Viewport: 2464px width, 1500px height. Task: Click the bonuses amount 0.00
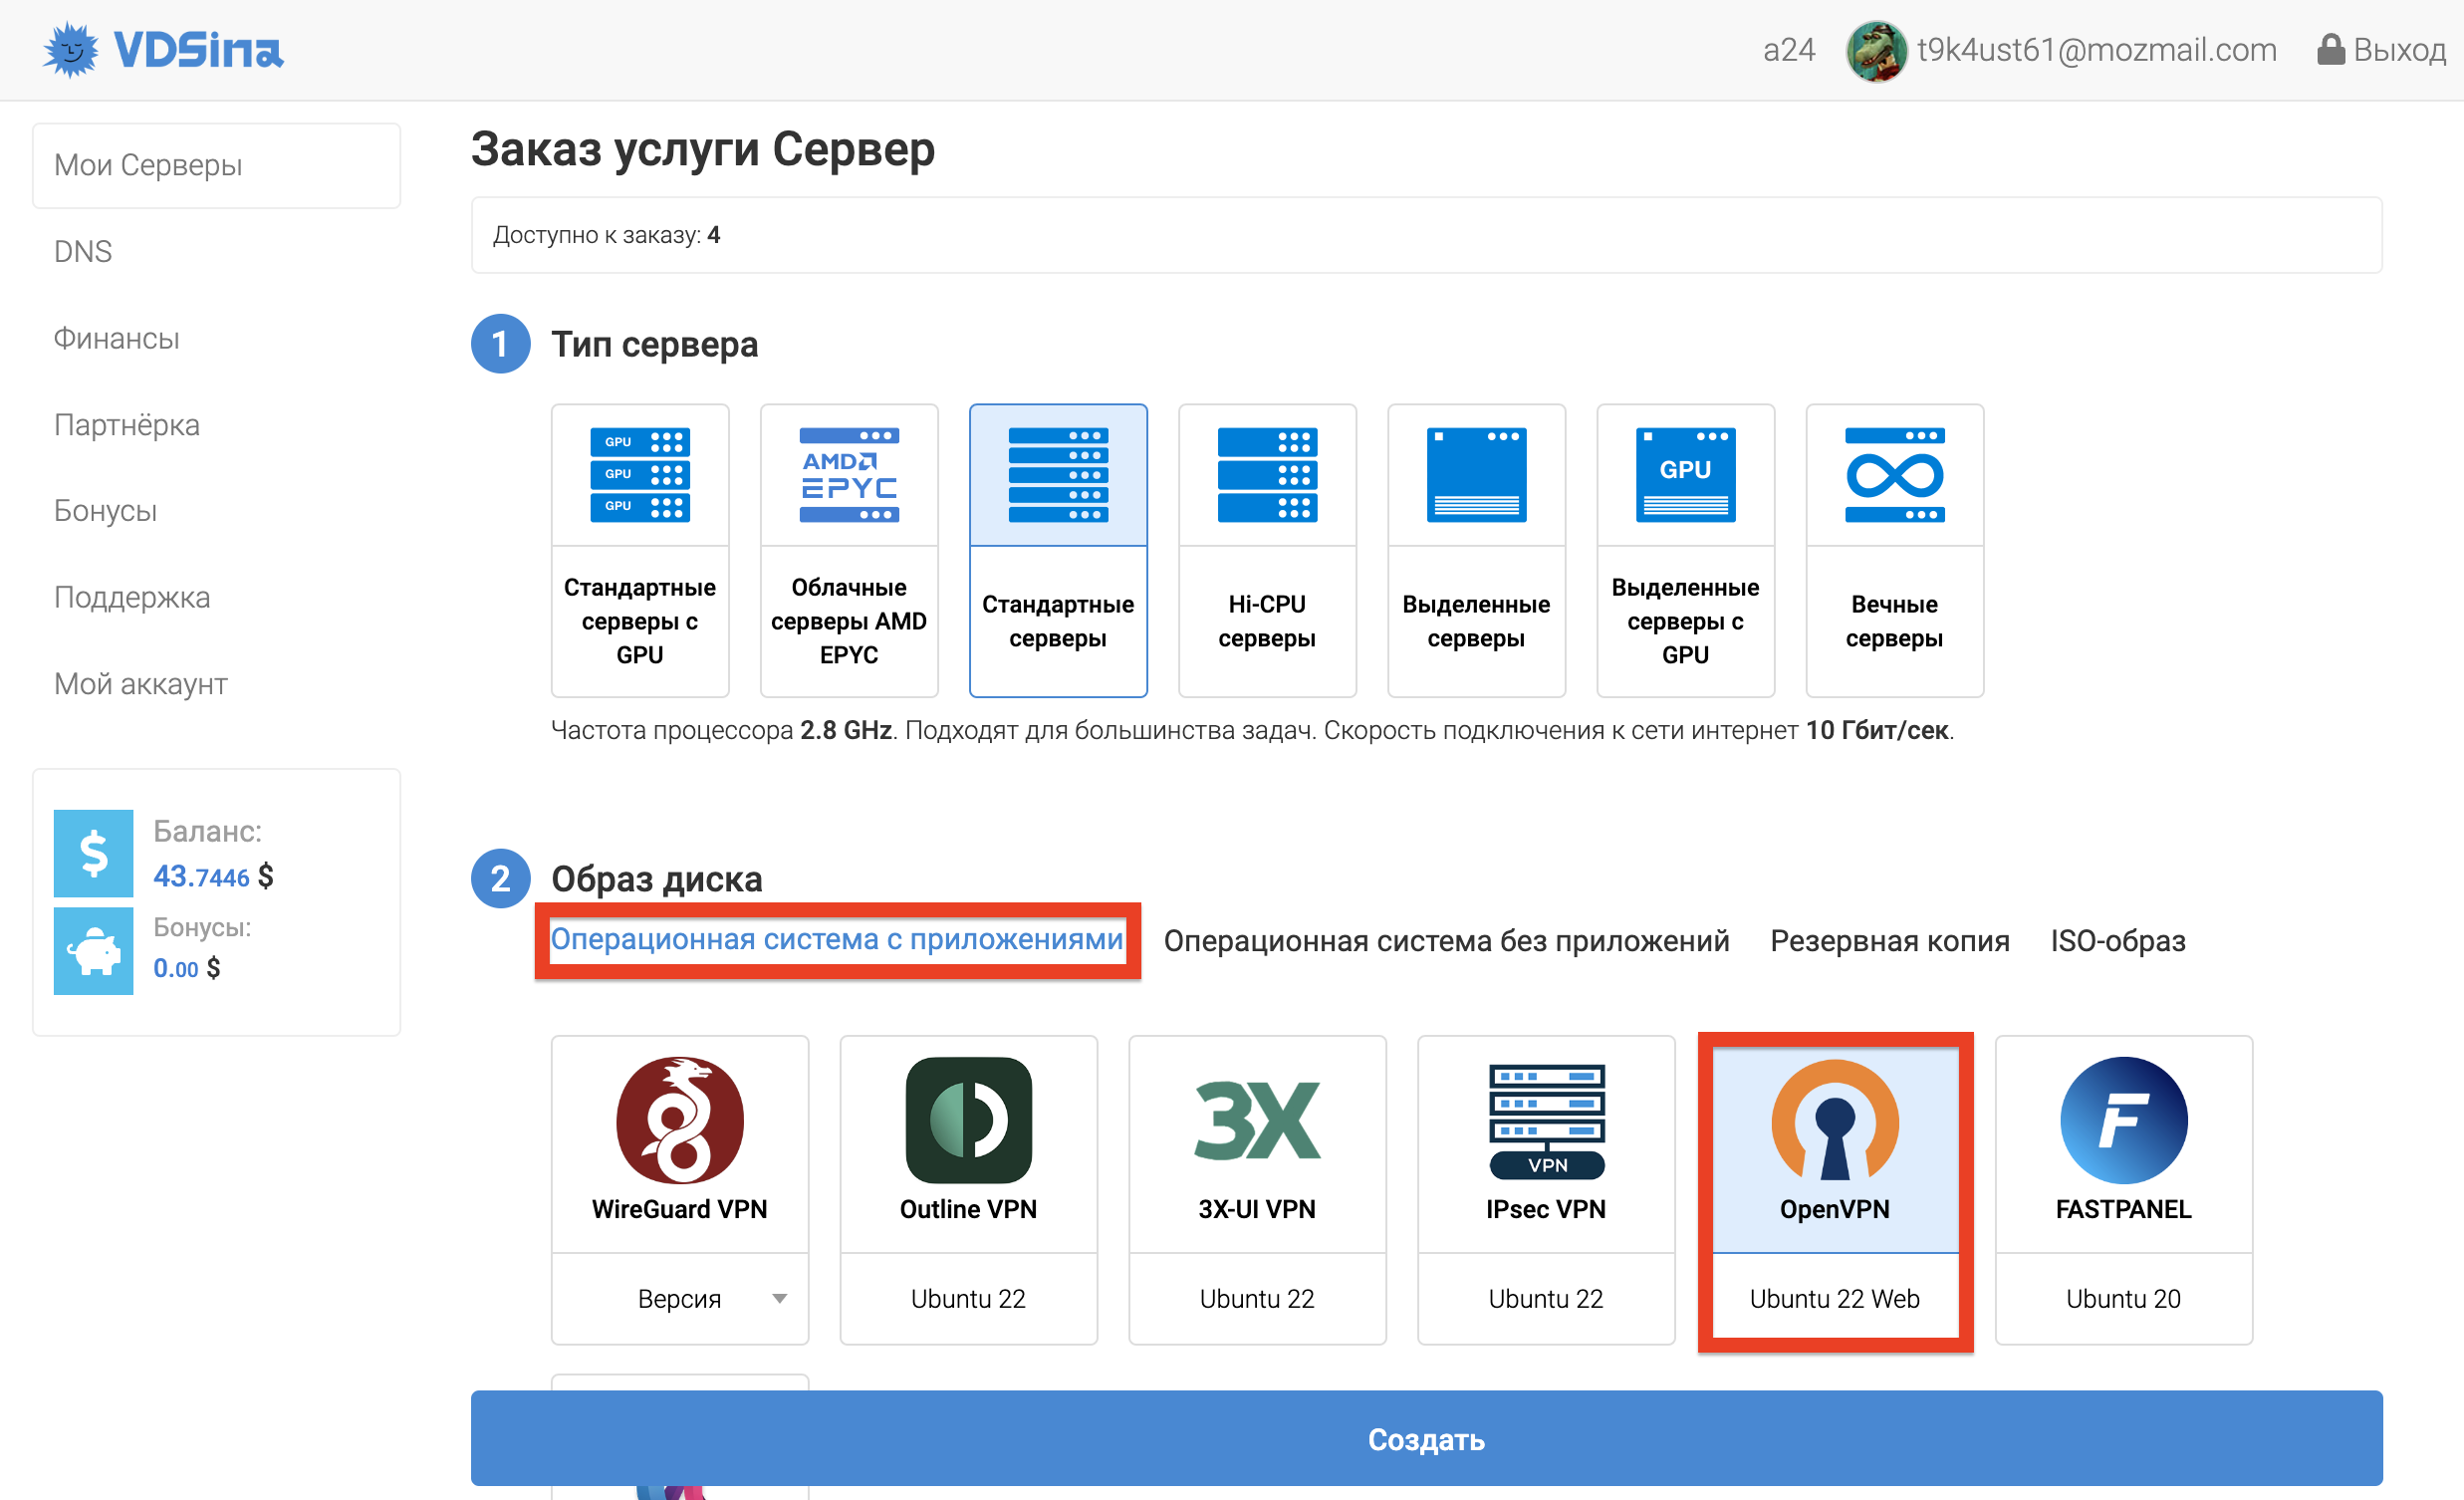(x=175, y=968)
